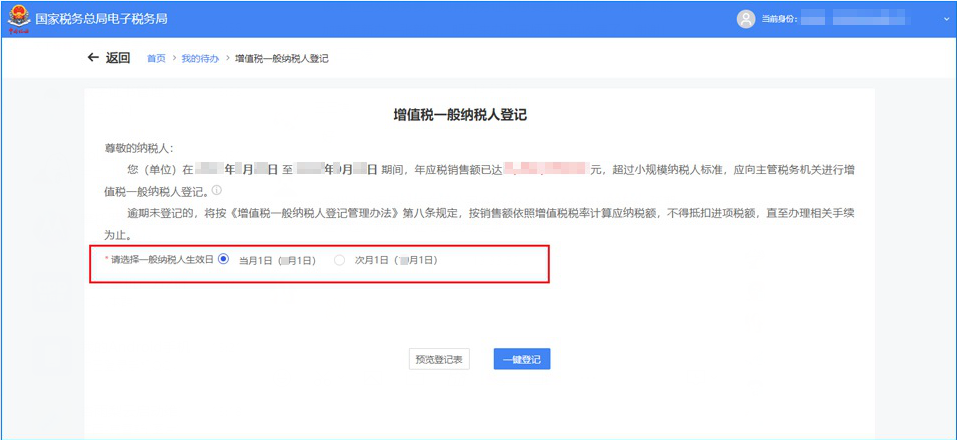The image size is (957, 440).
Task: Click the 增值税一般纳税人登记 breadcrumb item
Action: [x=281, y=59]
